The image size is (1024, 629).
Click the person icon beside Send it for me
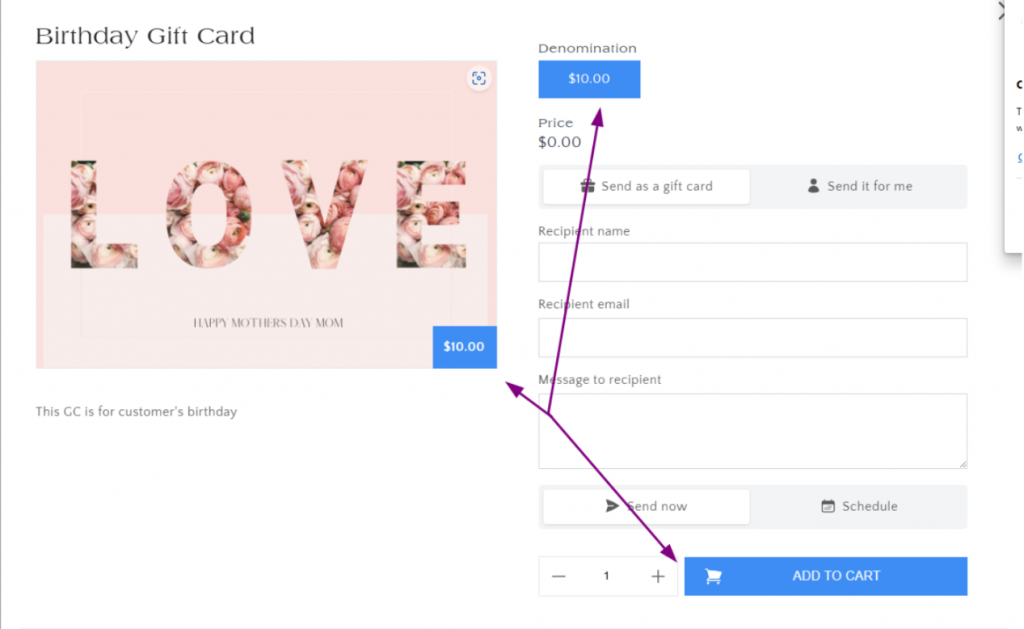point(813,186)
